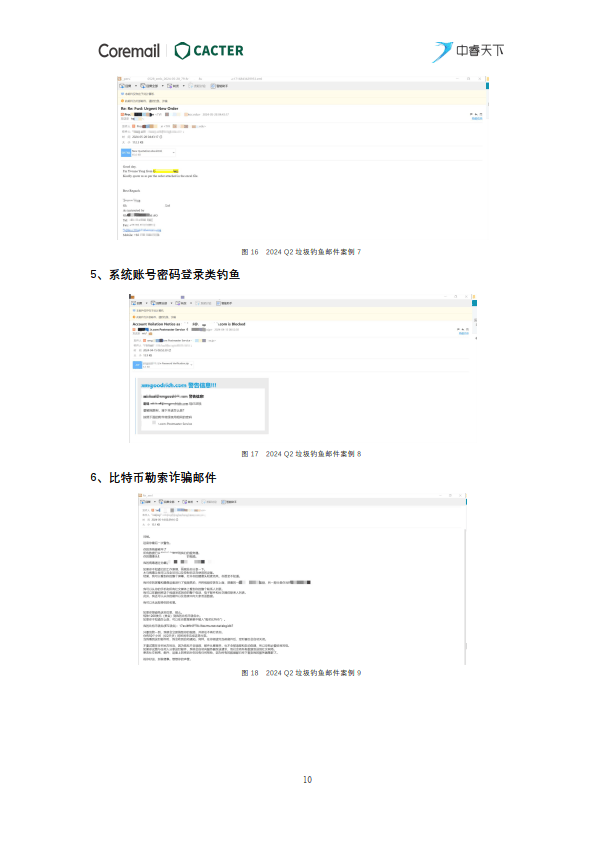The height and width of the screenshot is (842, 595).
Task: Click the reply icon in first email toolbar
Action: coord(121,86)
